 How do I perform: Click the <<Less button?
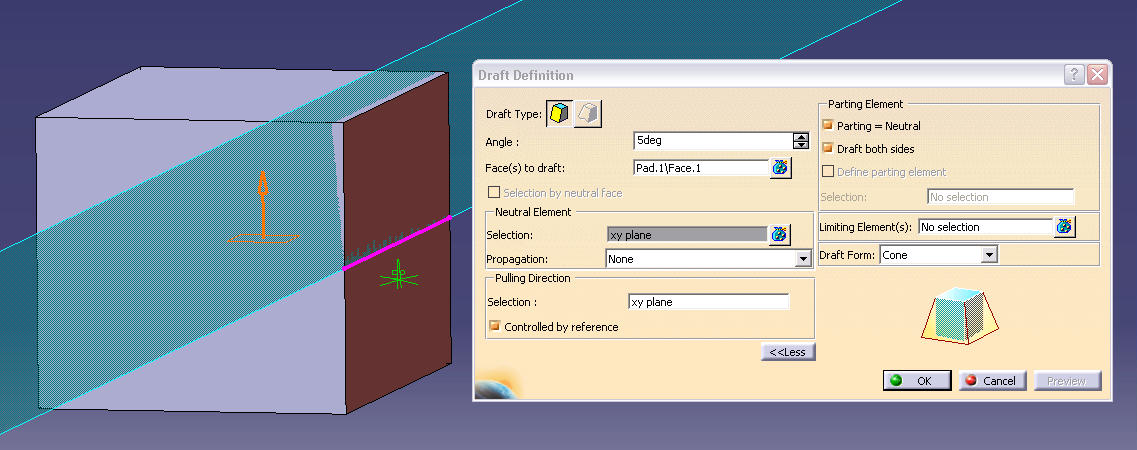[x=788, y=351]
